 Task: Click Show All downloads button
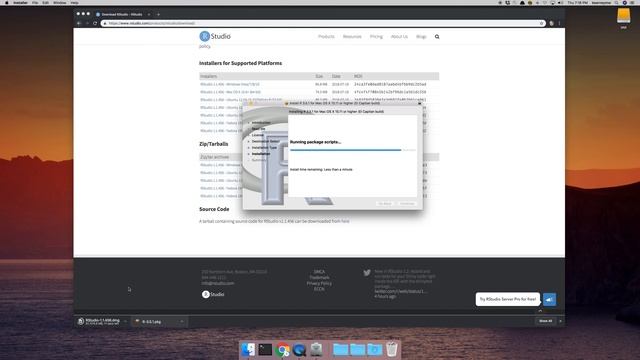click(545, 321)
